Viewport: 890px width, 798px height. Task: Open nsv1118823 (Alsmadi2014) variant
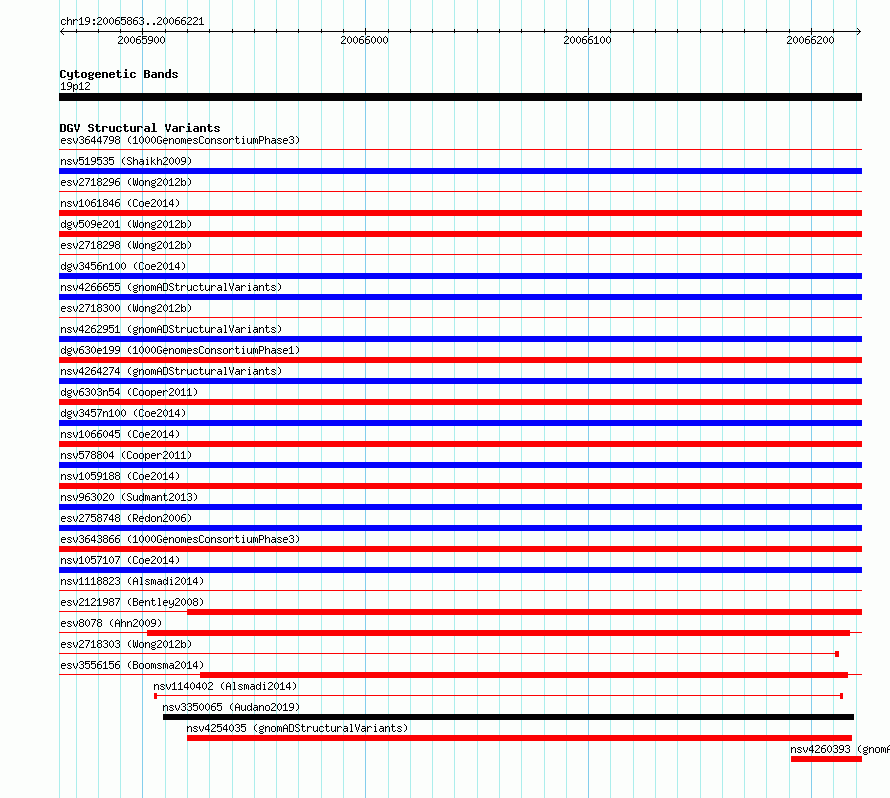tap(132, 581)
